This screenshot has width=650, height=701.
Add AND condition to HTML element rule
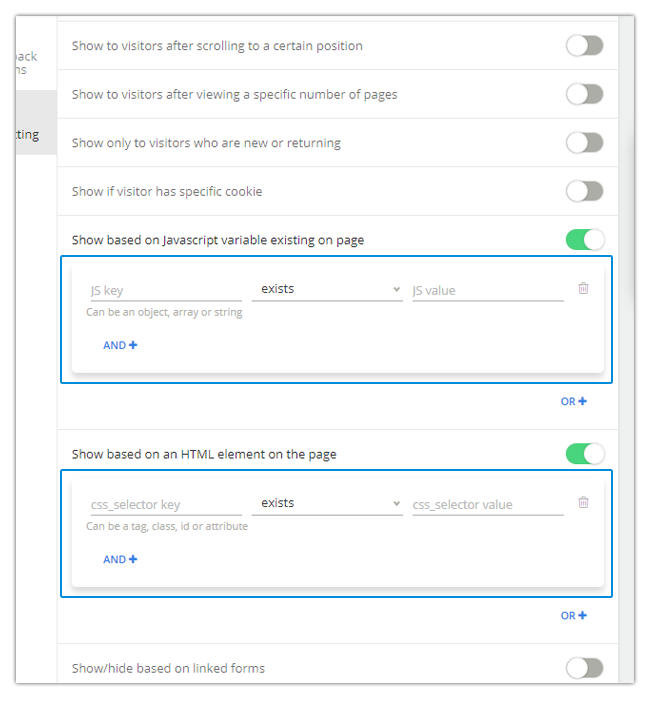tap(120, 559)
